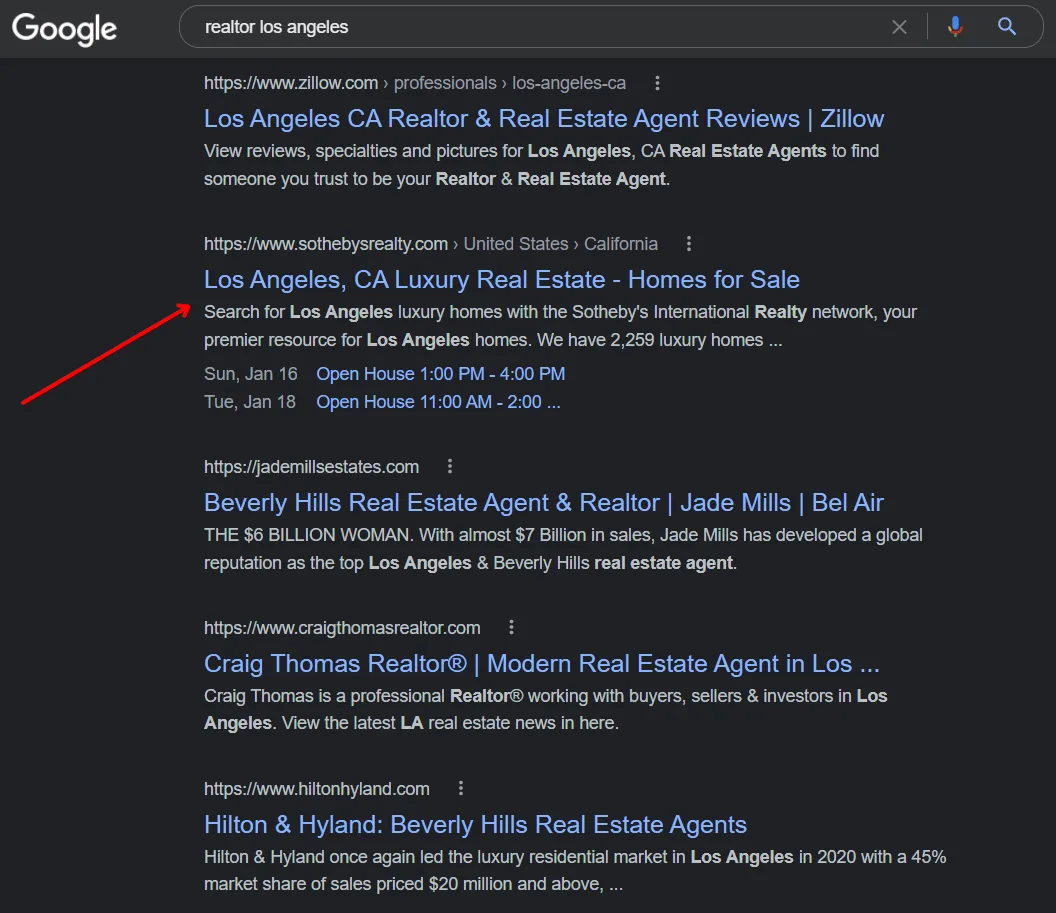The height and width of the screenshot is (913, 1056).
Task: Click the sothebysrealty.com URL breadcrumb
Action: point(431,244)
